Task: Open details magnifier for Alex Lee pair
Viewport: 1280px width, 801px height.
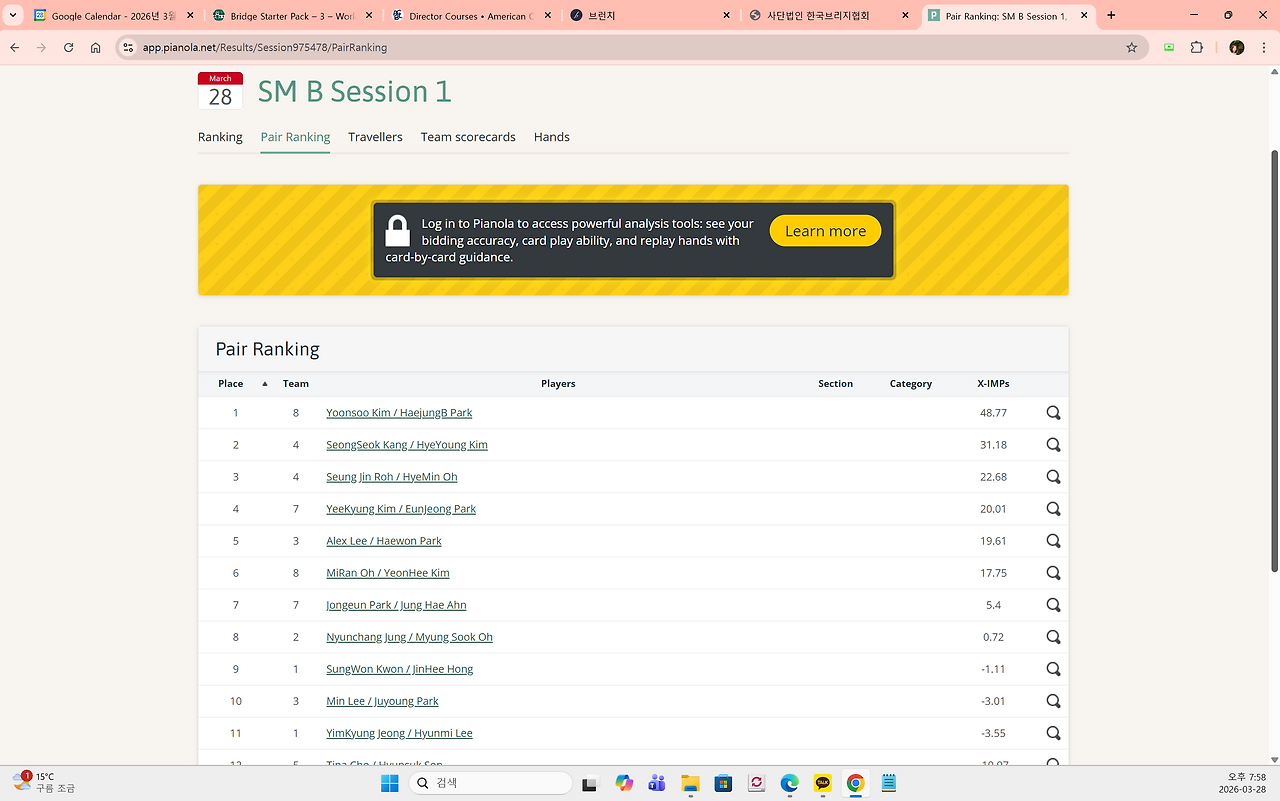Action: [x=1053, y=541]
